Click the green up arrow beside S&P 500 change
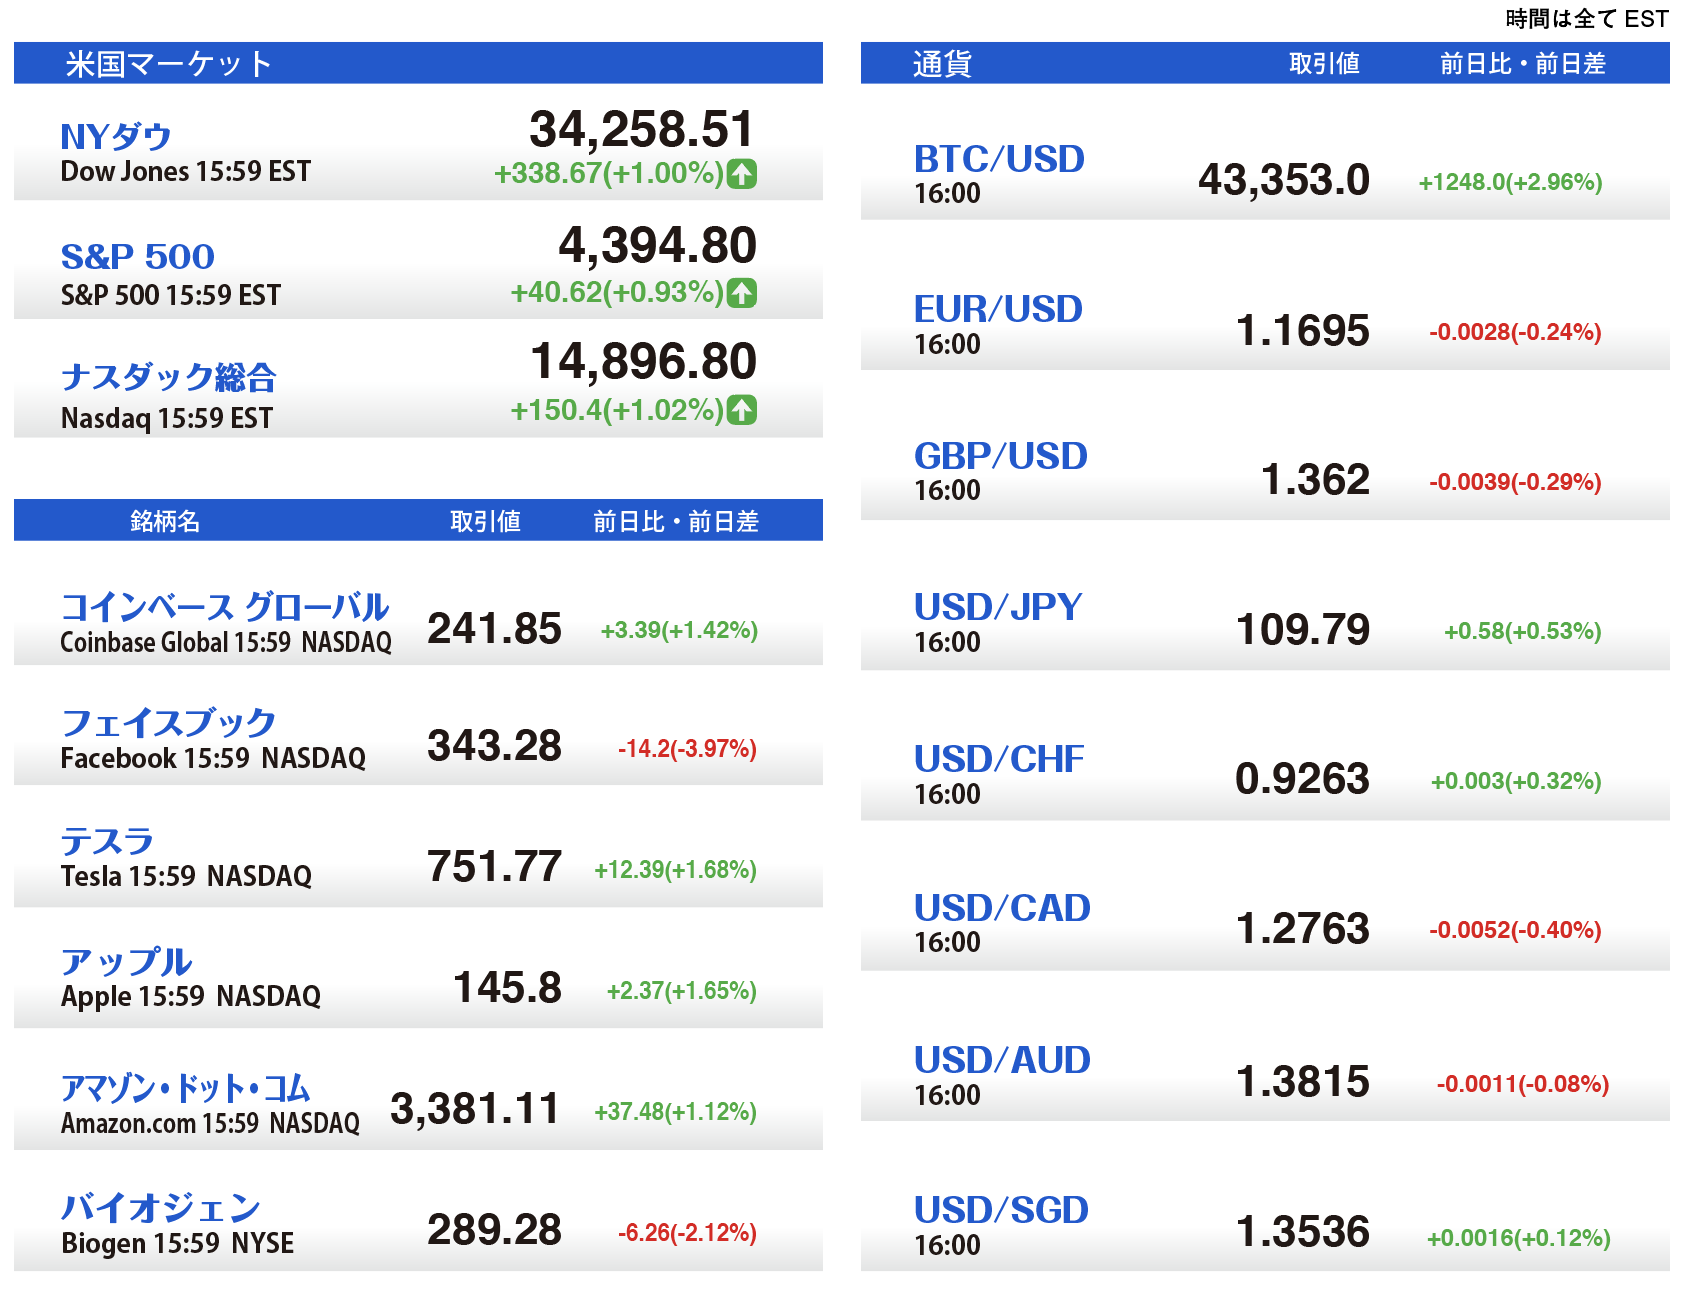Image resolution: width=1684 pixels, height=1302 pixels. (741, 293)
